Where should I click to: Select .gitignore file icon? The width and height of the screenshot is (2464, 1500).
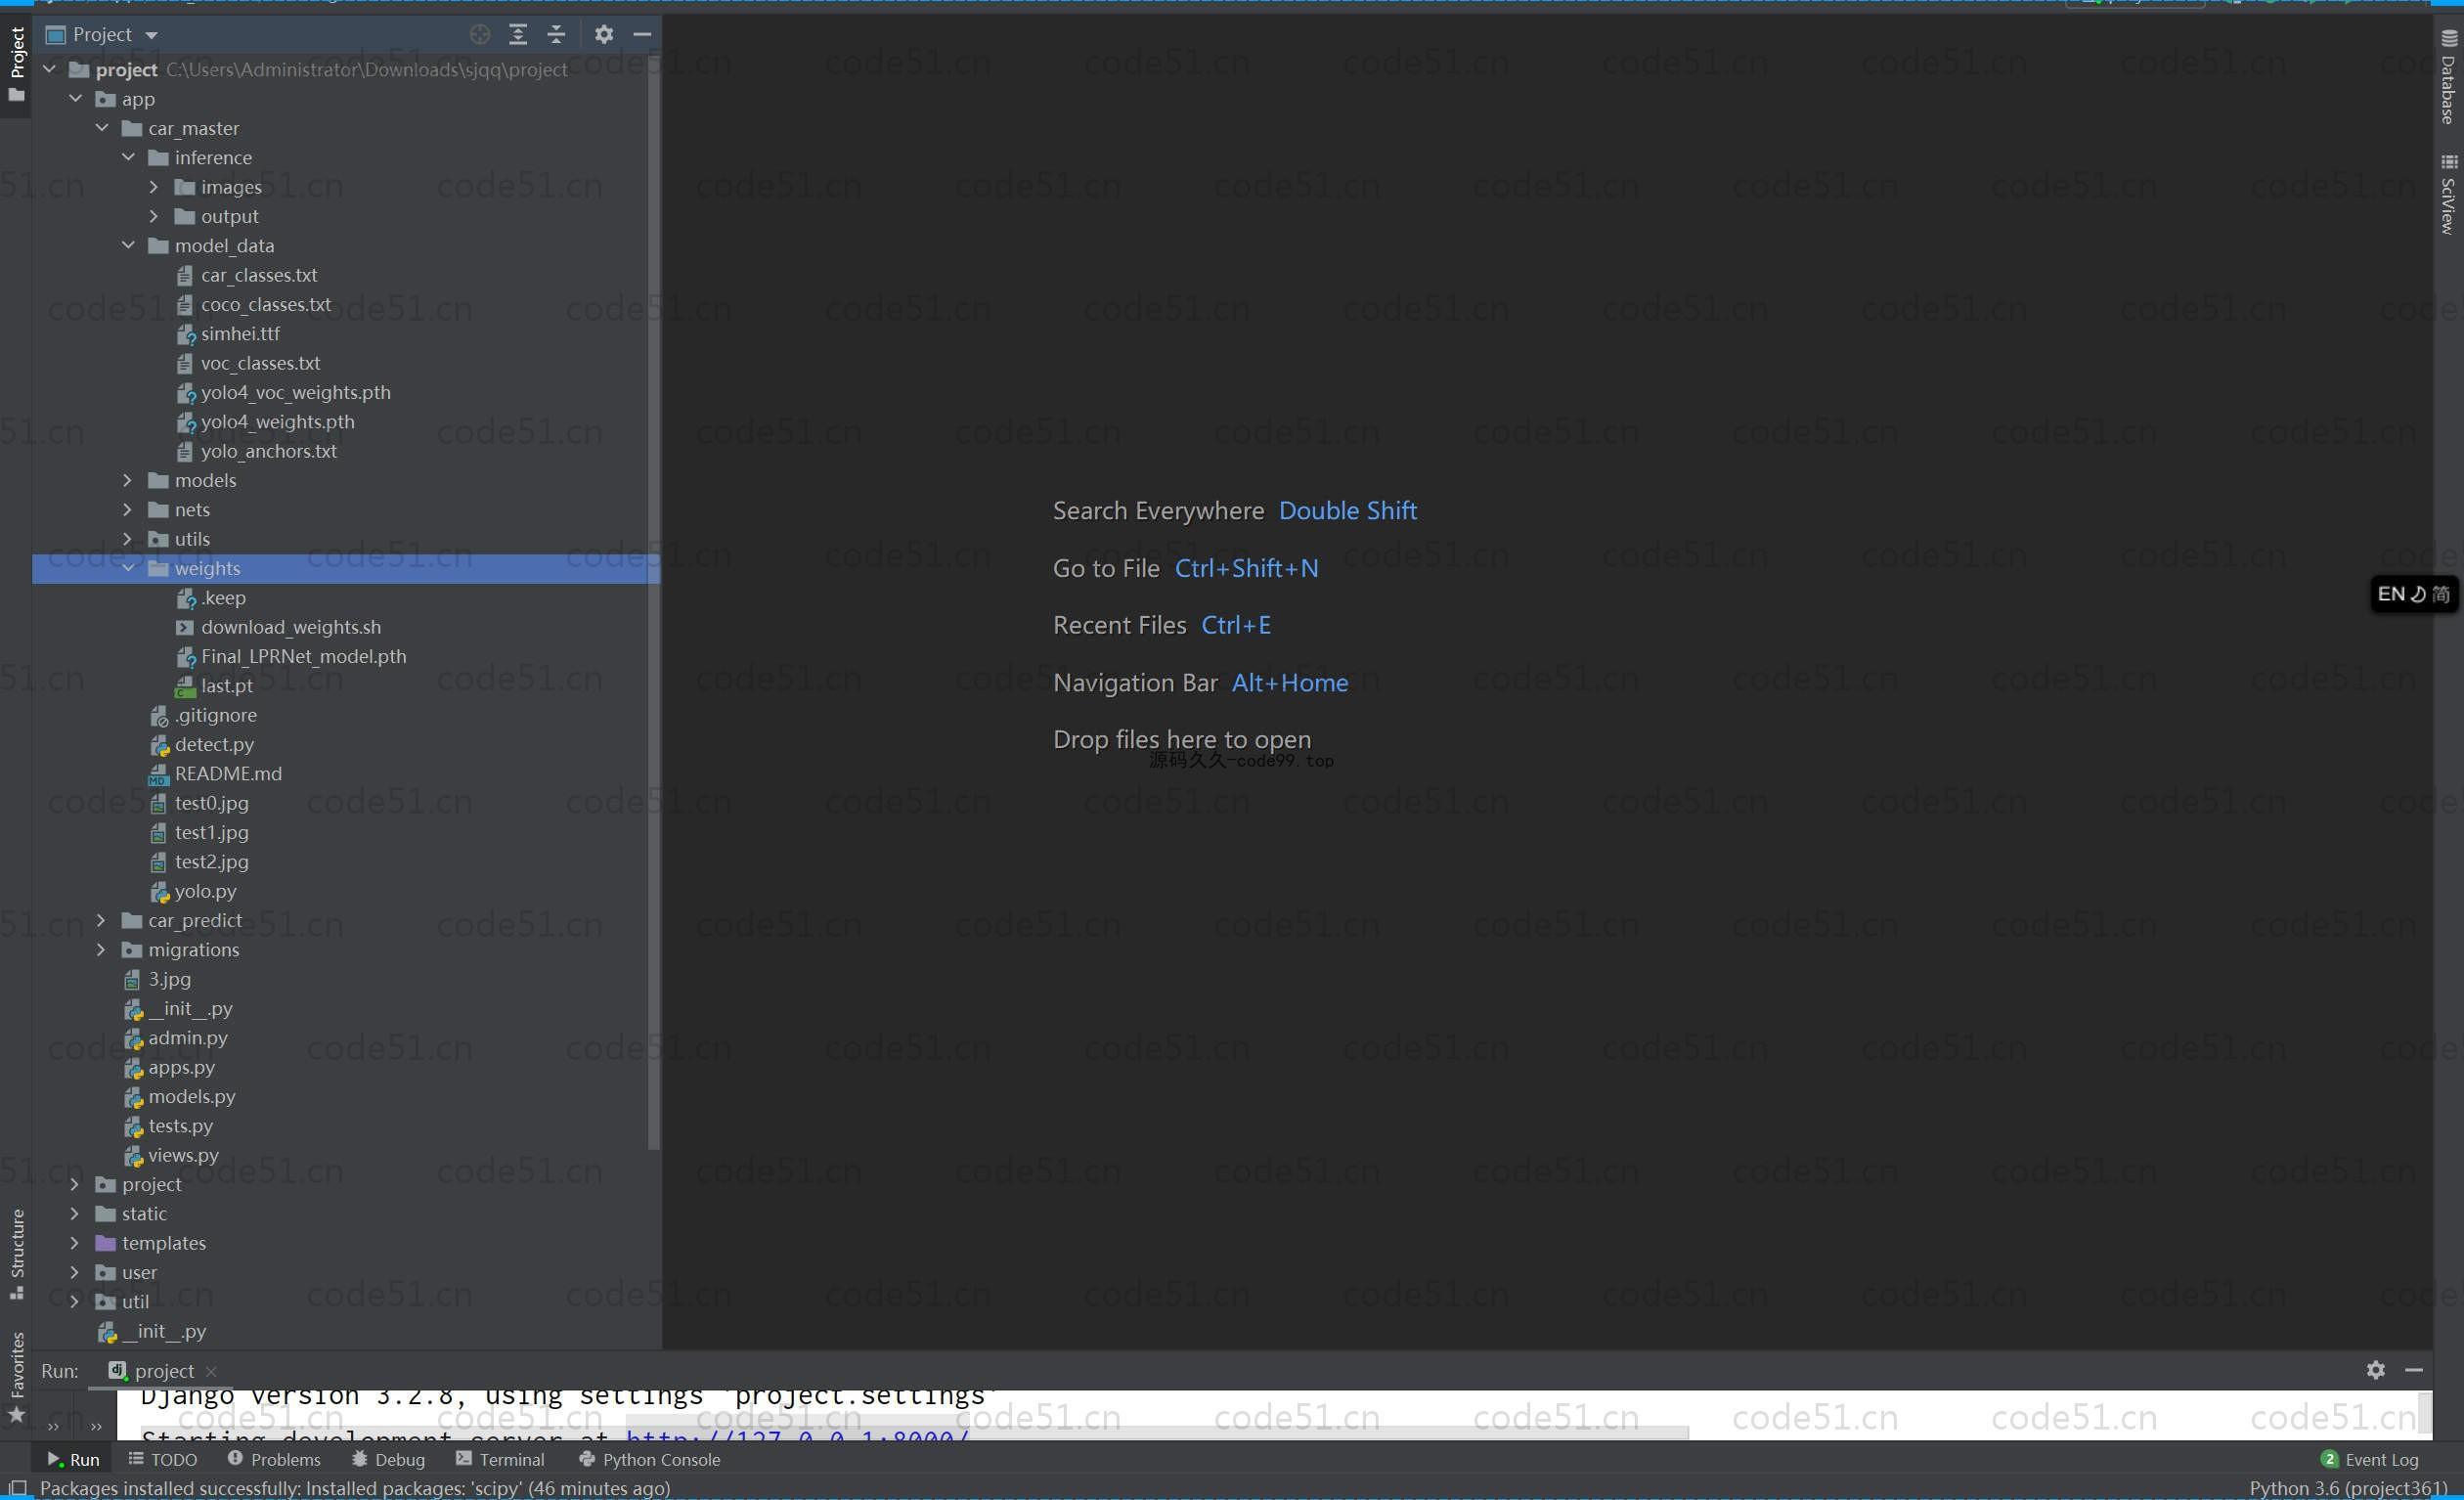(x=159, y=716)
